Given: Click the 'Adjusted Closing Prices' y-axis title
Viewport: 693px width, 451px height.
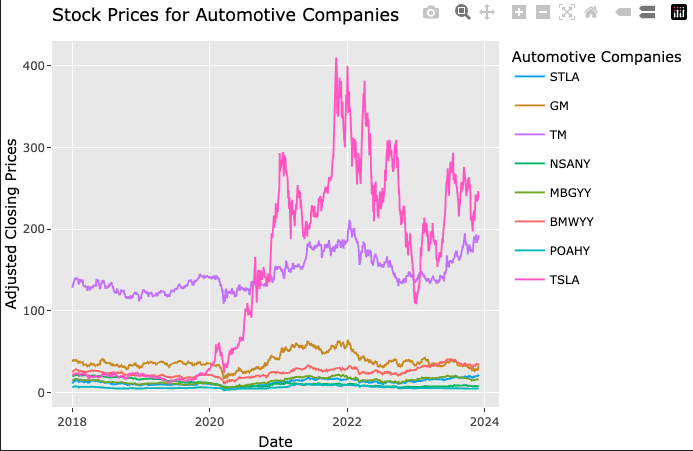Looking at the screenshot, I should [11, 224].
